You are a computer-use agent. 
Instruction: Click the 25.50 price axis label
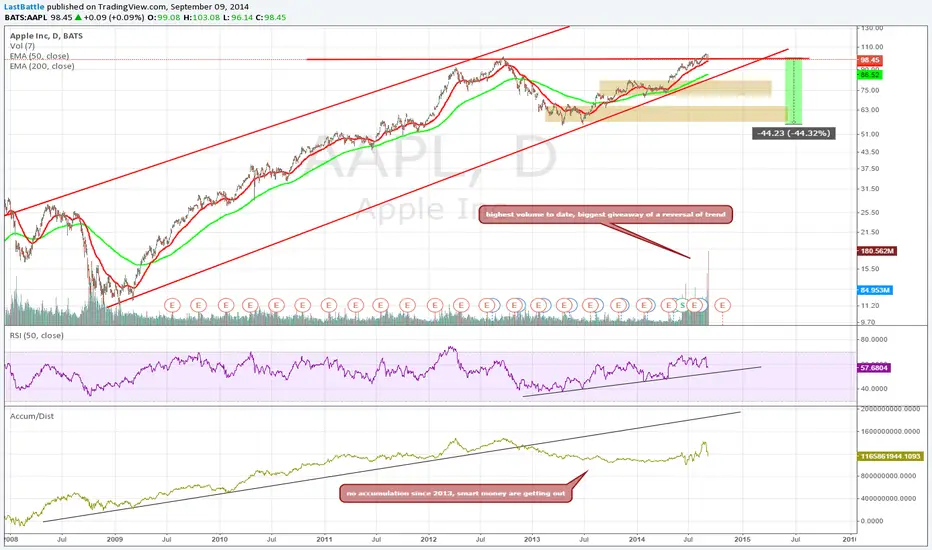click(x=871, y=212)
